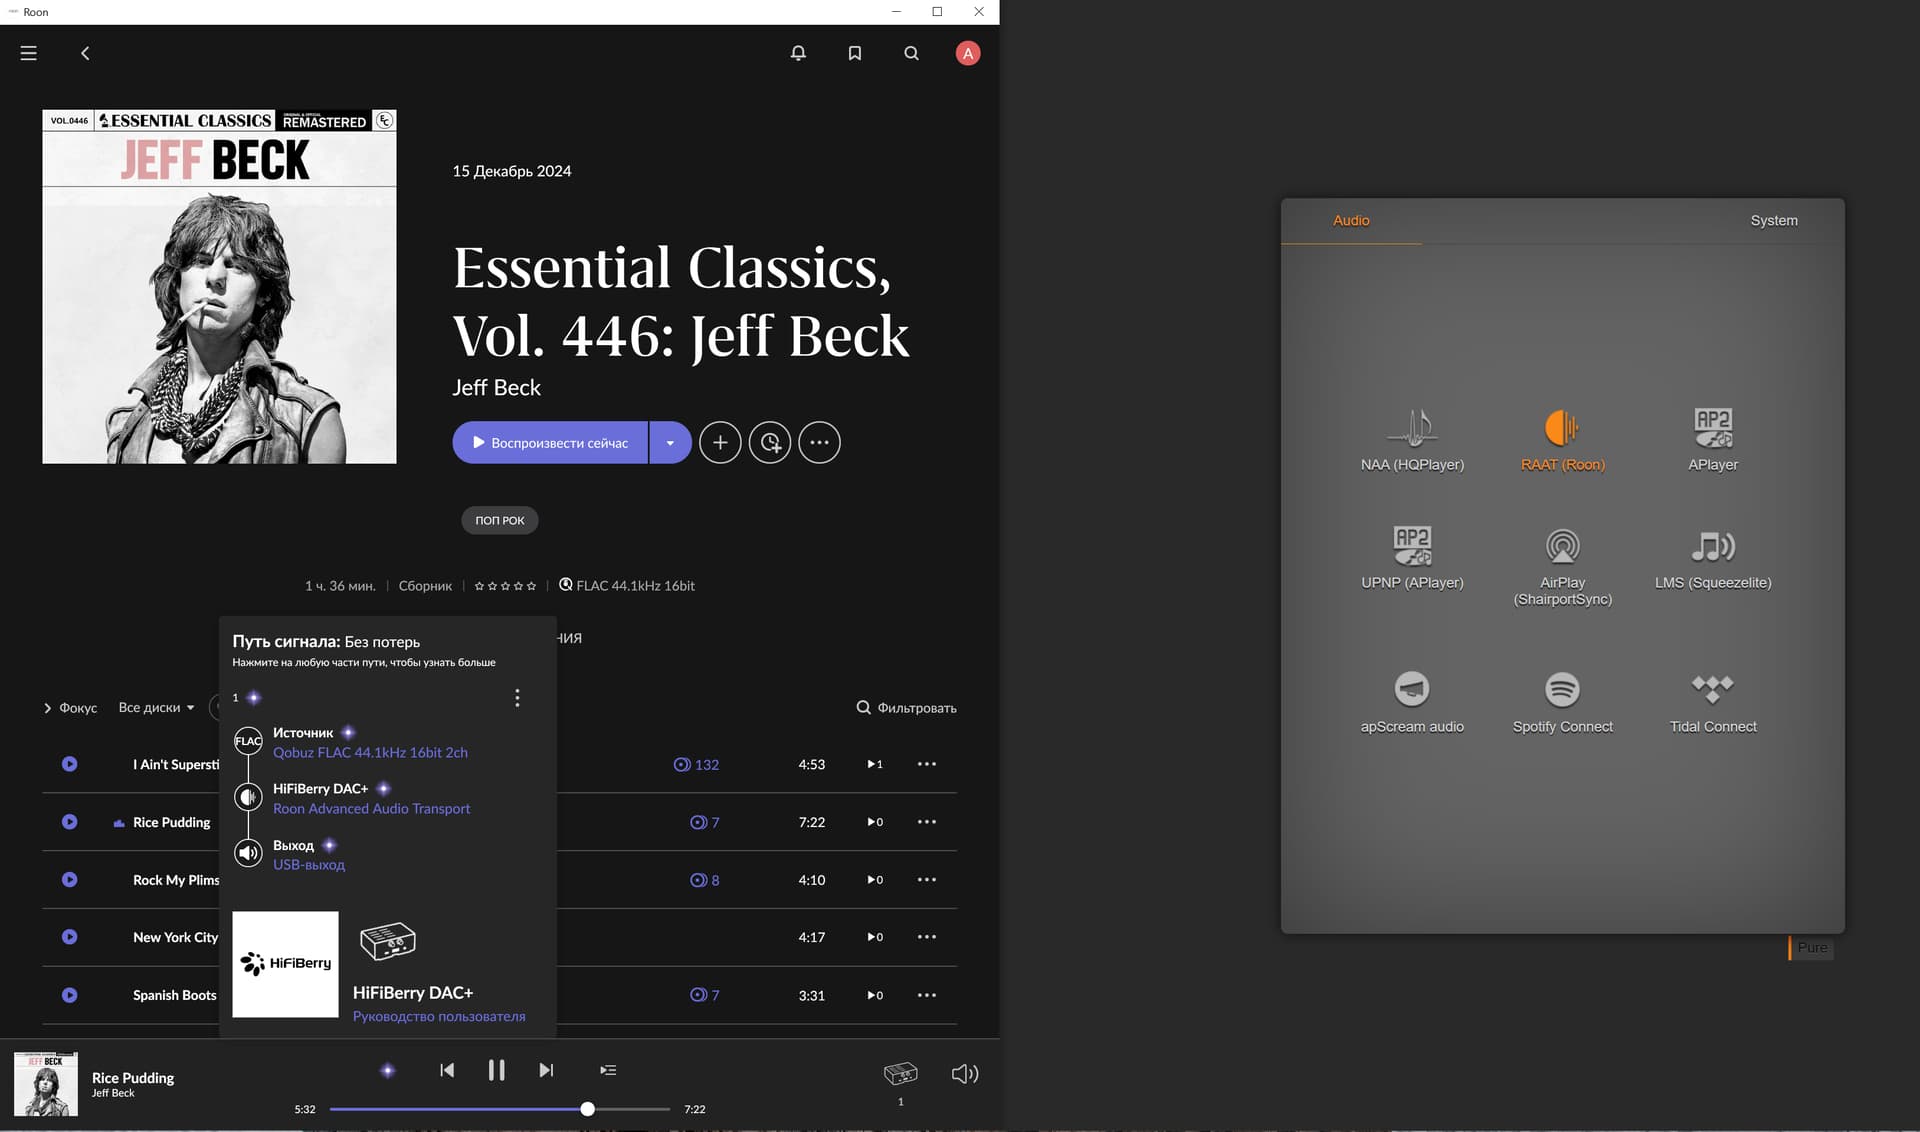Toggle RAAT (Roon) service
Screen dimensions: 1920x1132
[x=1562, y=428]
